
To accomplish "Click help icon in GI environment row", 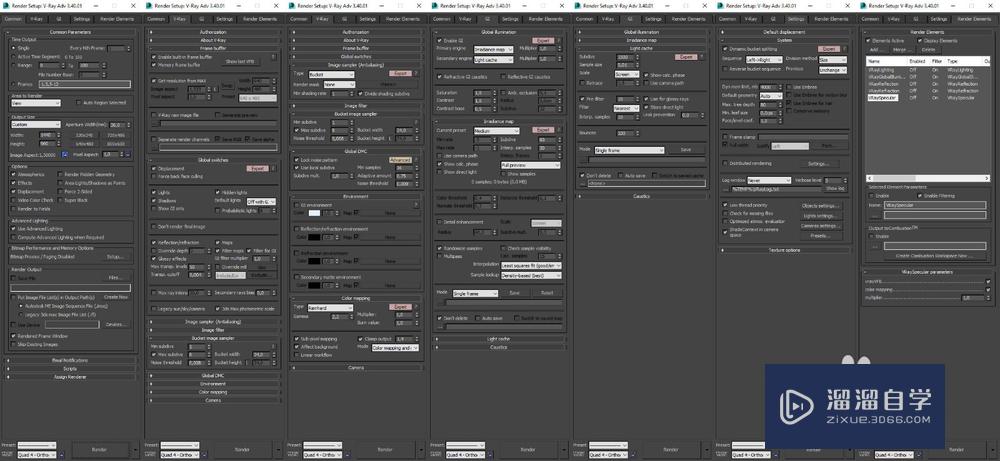I will point(416,205).
